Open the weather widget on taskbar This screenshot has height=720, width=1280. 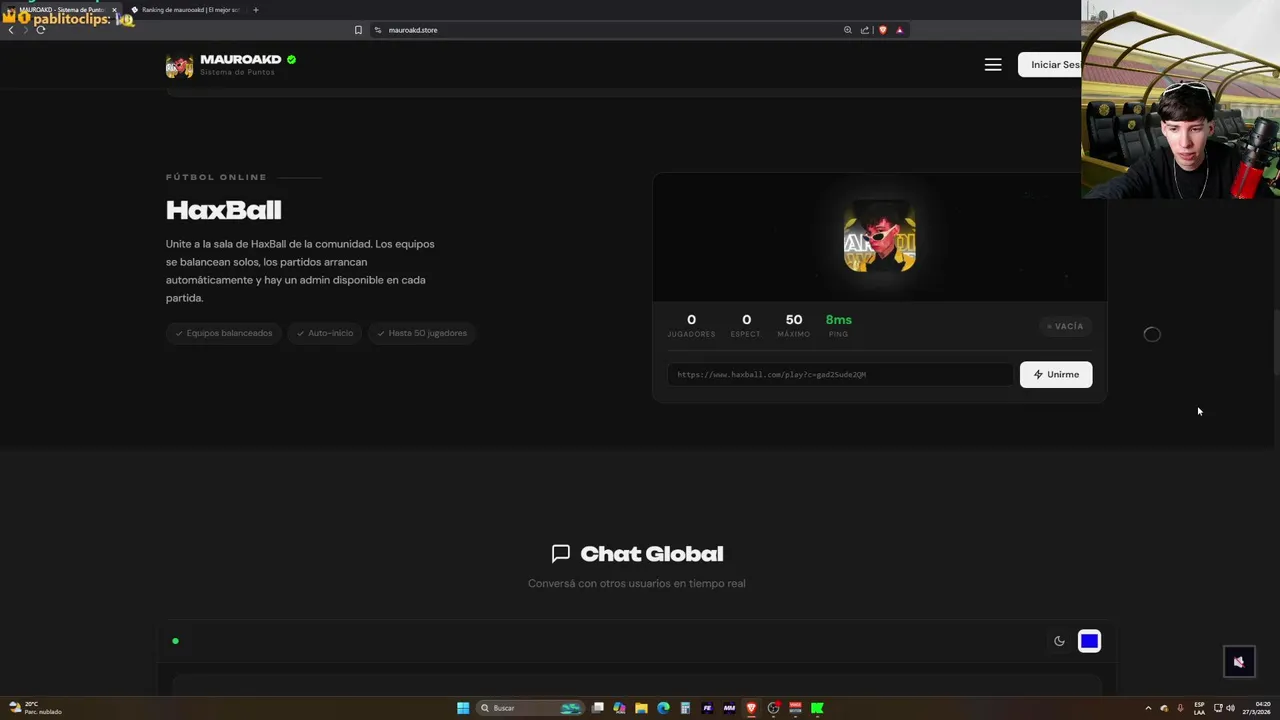[x=35, y=708]
